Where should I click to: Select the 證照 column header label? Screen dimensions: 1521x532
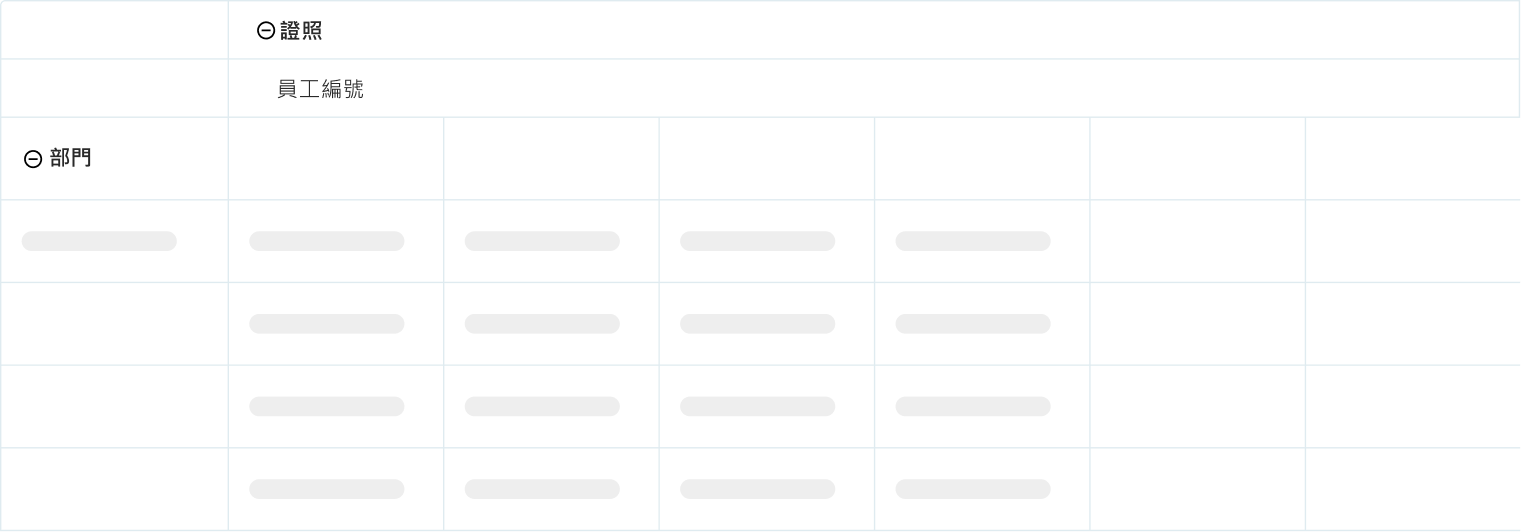[301, 31]
